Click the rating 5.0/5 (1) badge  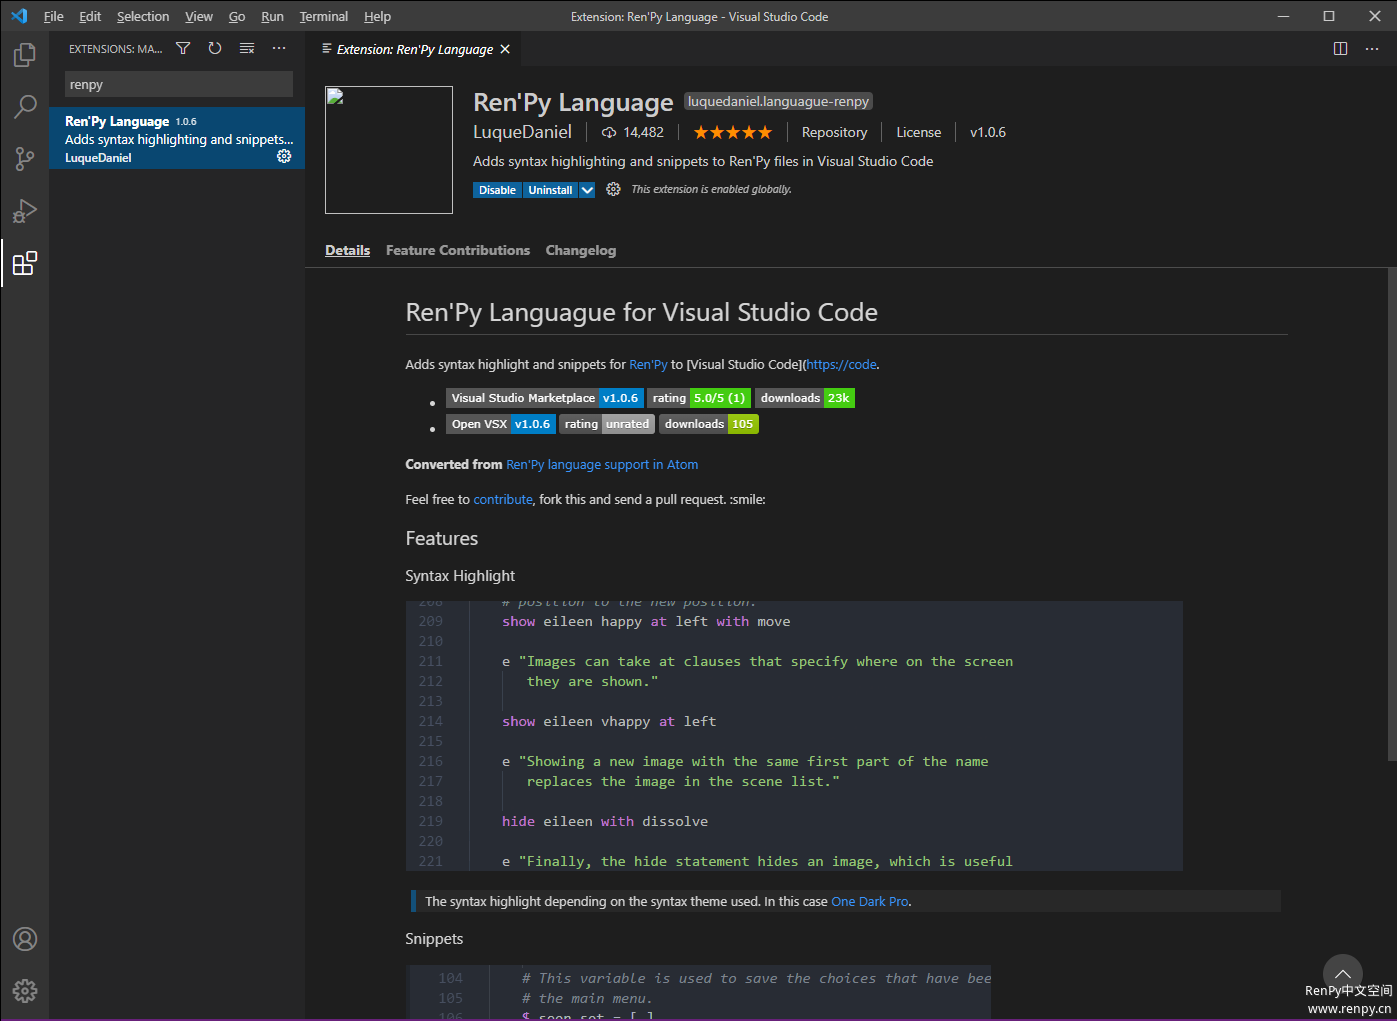[699, 398]
